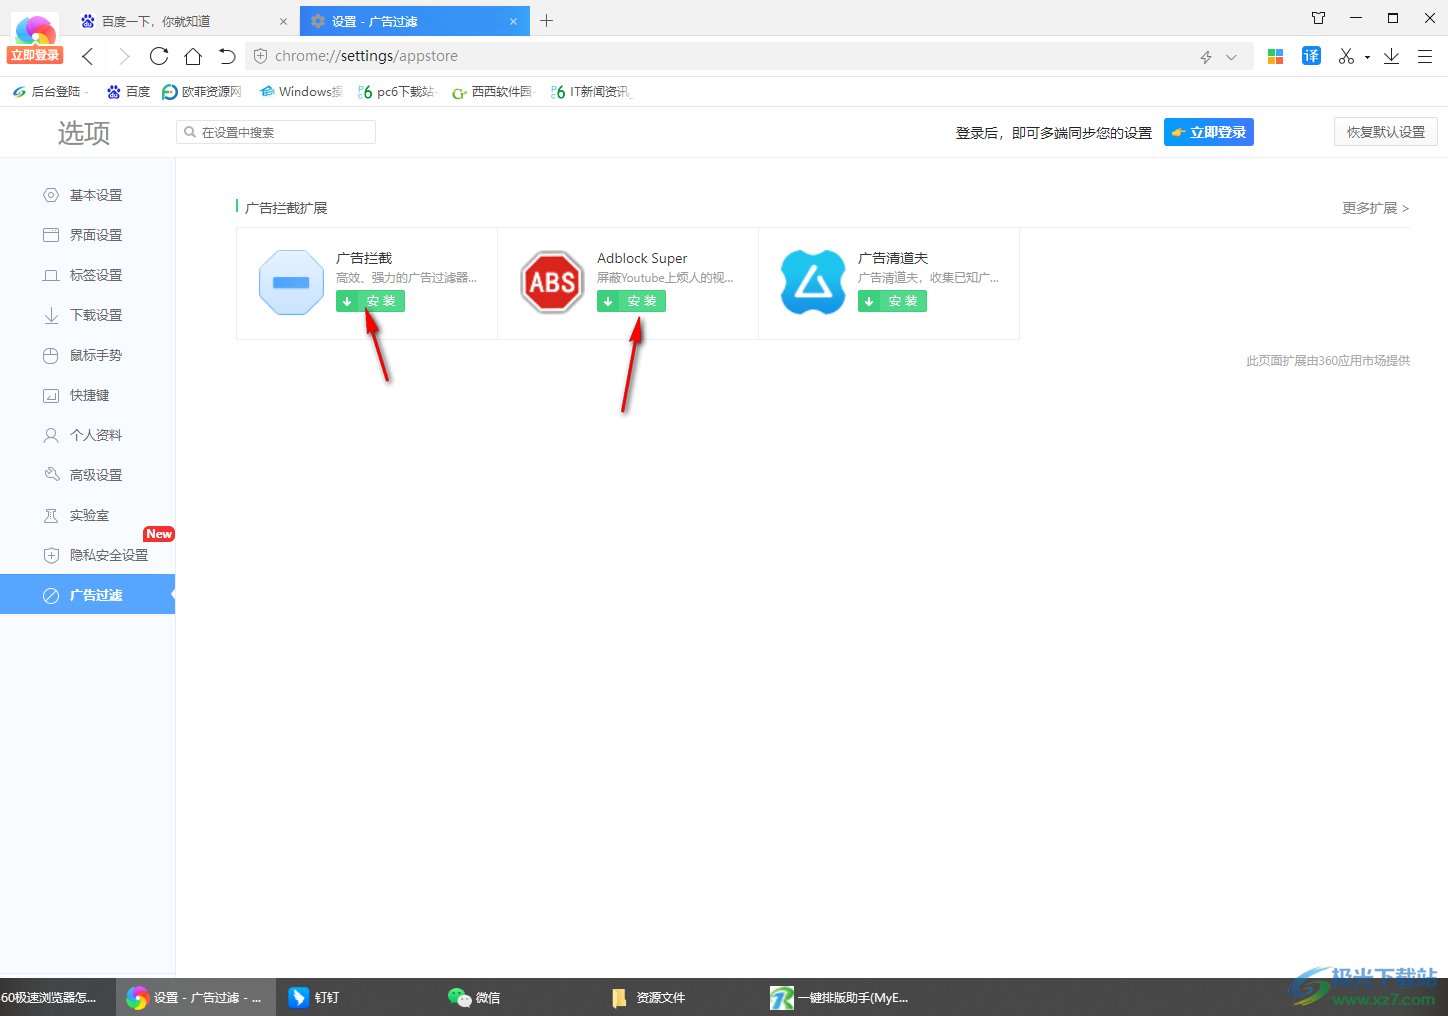The width and height of the screenshot is (1448, 1016).
Task: Click the 更多扩展 link
Action: (x=1375, y=208)
